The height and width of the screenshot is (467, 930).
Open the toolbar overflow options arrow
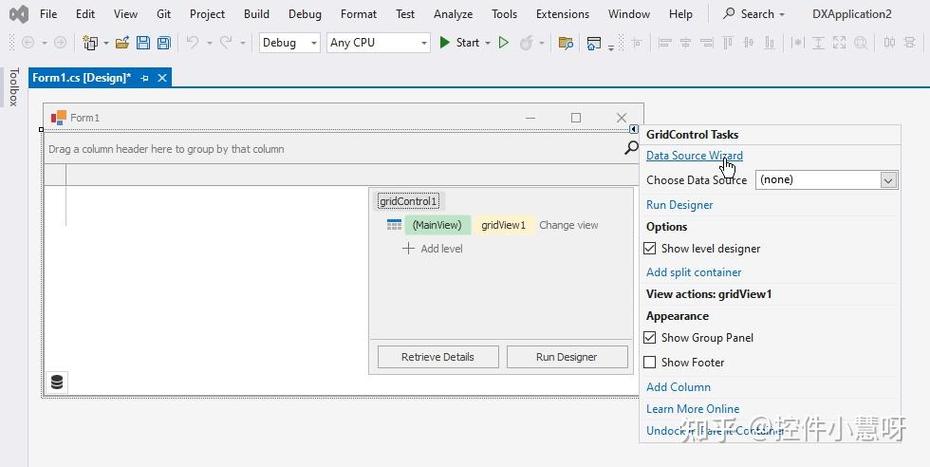tap(611, 47)
